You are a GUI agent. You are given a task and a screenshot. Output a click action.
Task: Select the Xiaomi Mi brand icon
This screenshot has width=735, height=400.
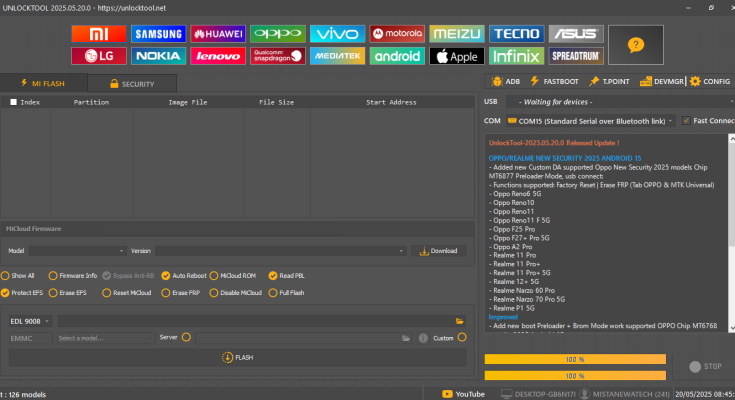(99, 34)
